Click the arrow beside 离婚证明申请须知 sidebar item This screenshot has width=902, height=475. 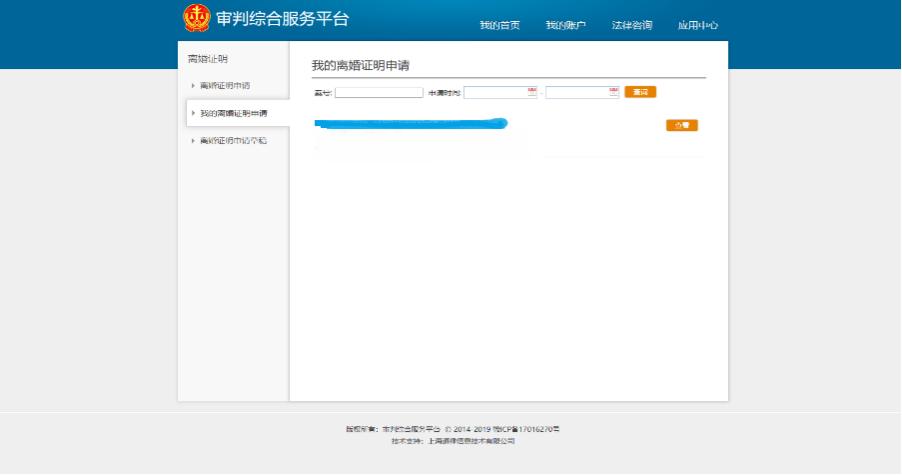tap(193, 141)
